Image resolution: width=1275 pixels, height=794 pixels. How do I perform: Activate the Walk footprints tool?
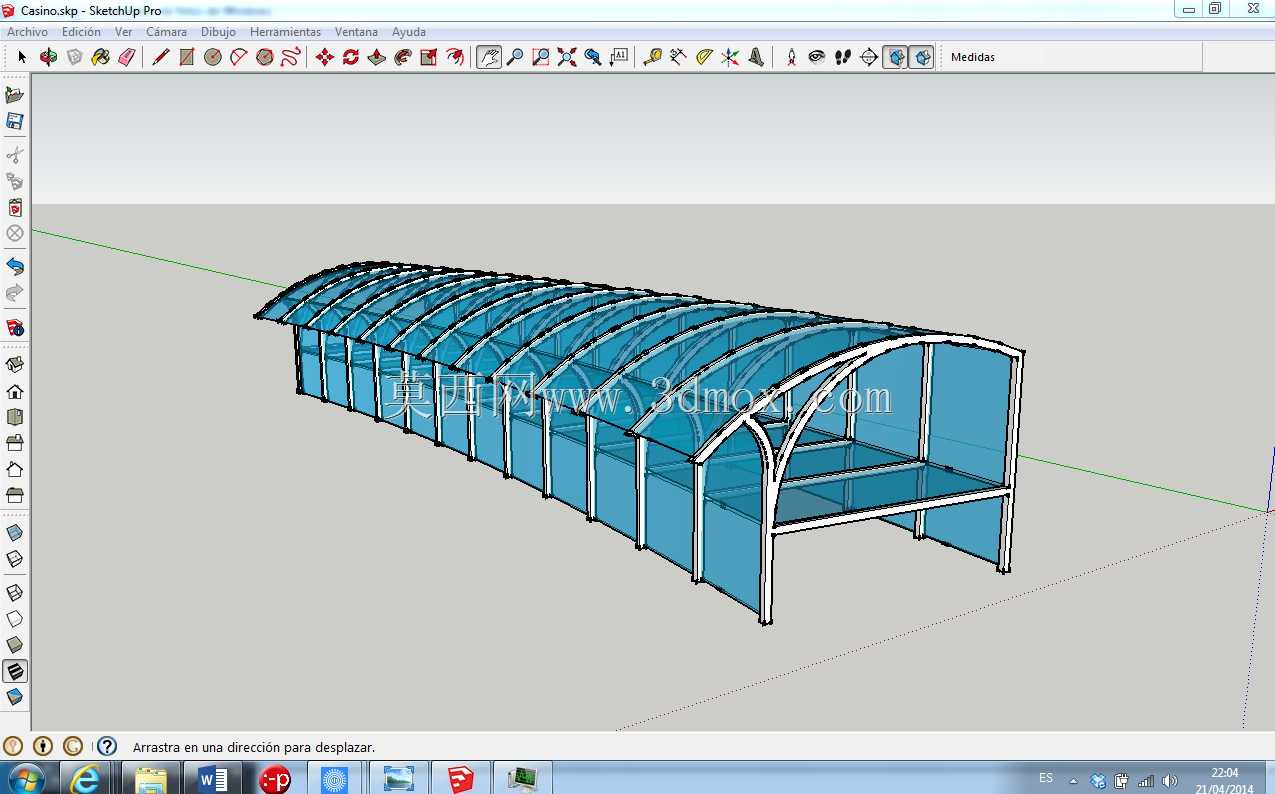coord(843,57)
